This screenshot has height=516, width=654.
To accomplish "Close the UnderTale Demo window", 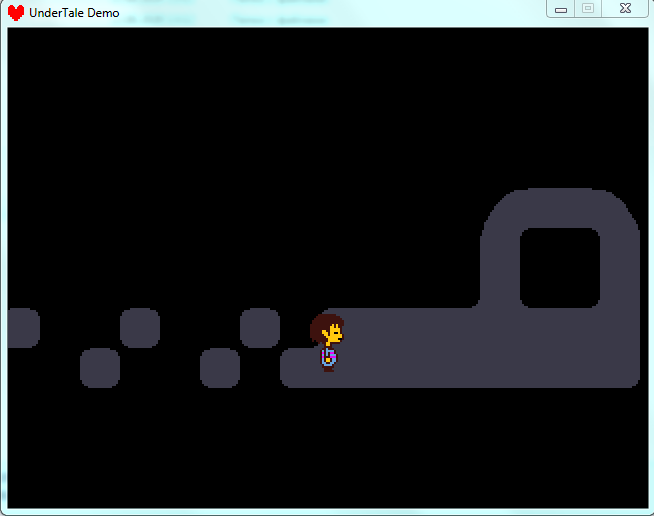I will (625, 8).
